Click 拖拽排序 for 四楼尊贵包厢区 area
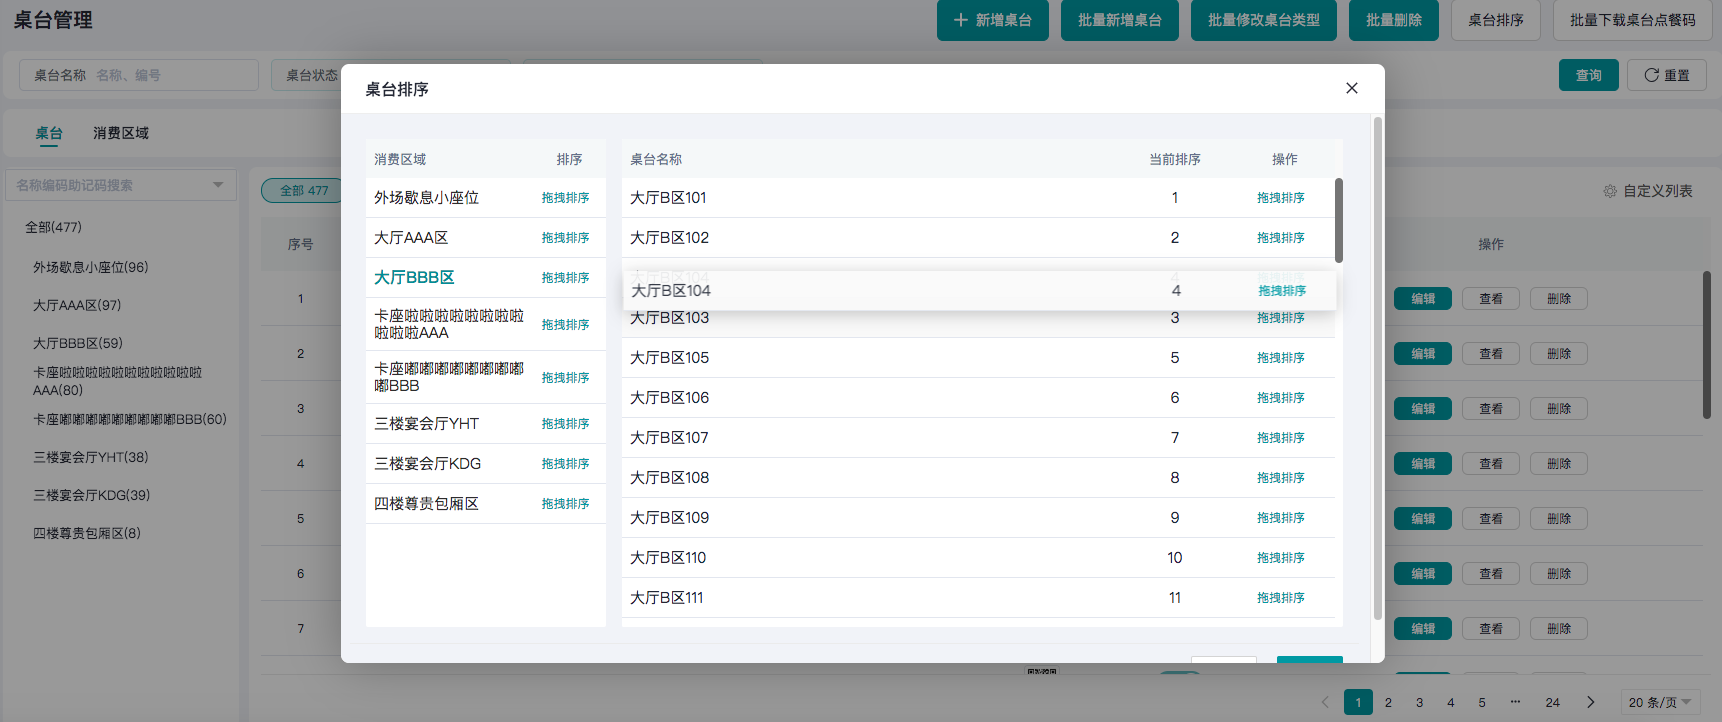Viewport: 1722px width, 722px height. coord(566,504)
